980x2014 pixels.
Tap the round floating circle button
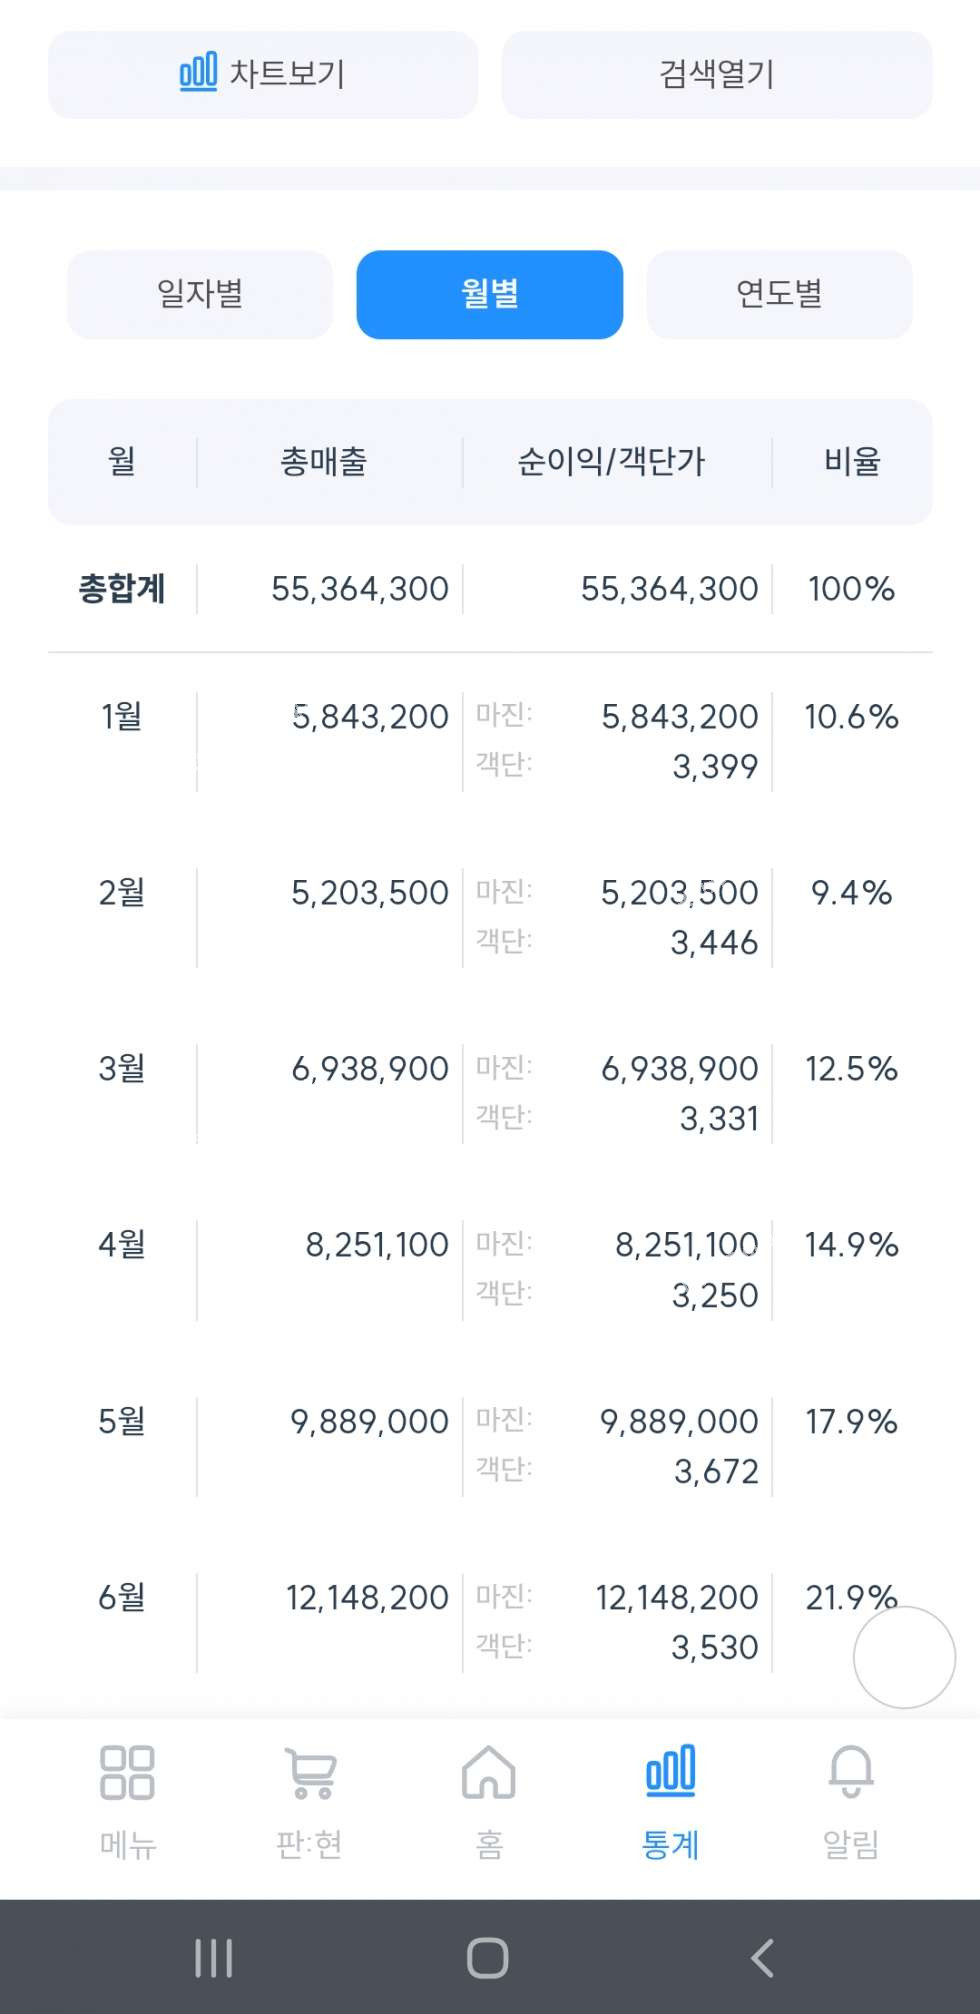(x=904, y=1657)
